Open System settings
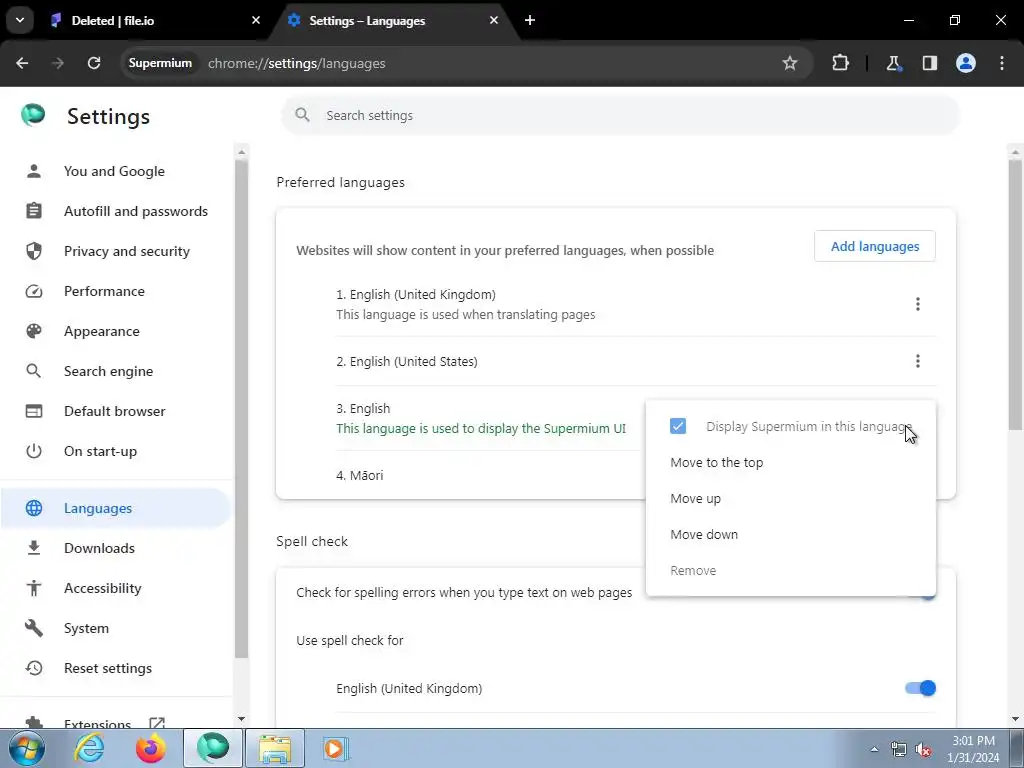This screenshot has height=768, width=1024. [x=114, y=628]
